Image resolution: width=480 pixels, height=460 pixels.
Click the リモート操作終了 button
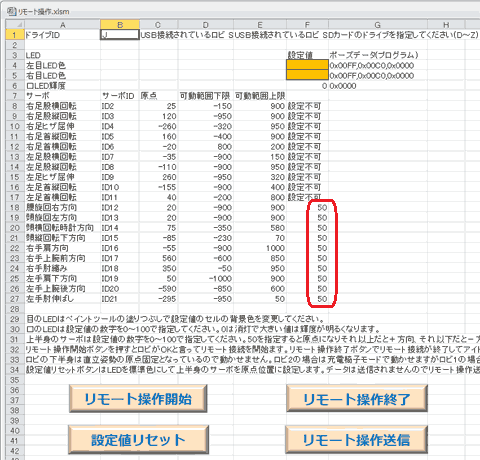click(x=357, y=399)
